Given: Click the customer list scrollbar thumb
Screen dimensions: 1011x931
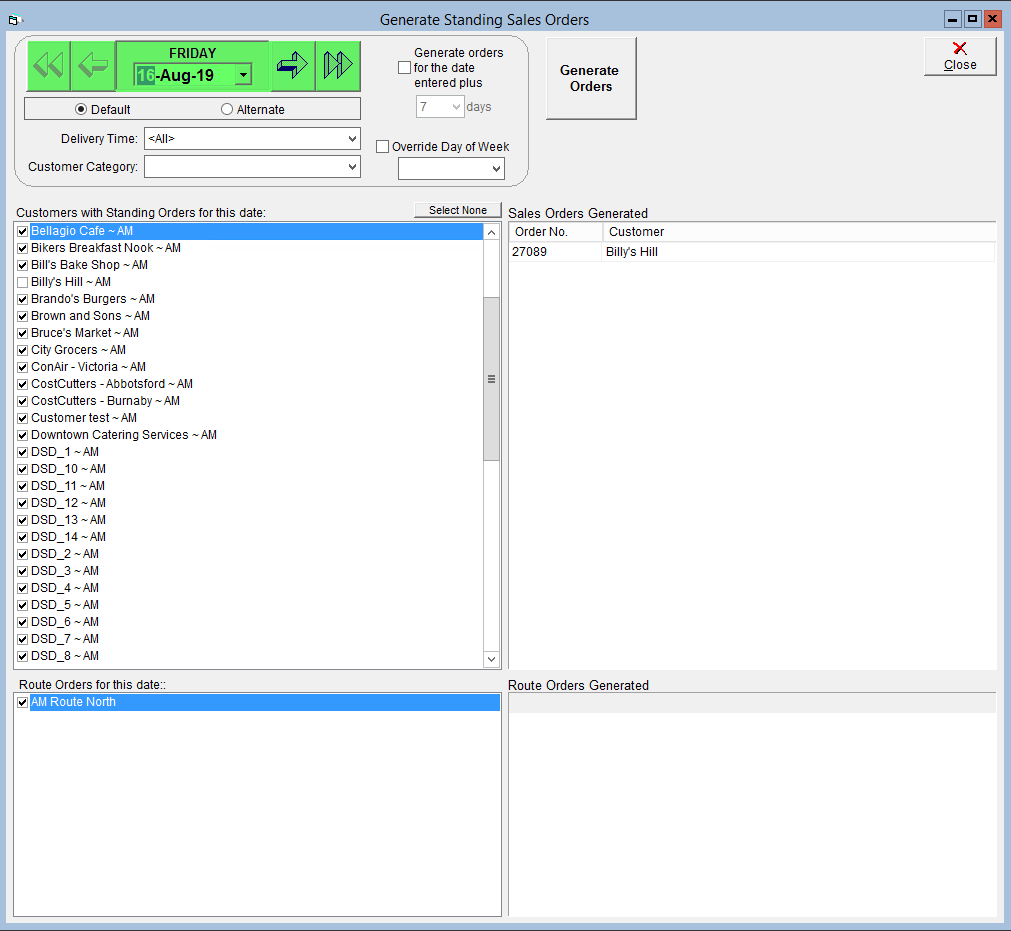Looking at the screenshot, I should (x=491, y=379).
